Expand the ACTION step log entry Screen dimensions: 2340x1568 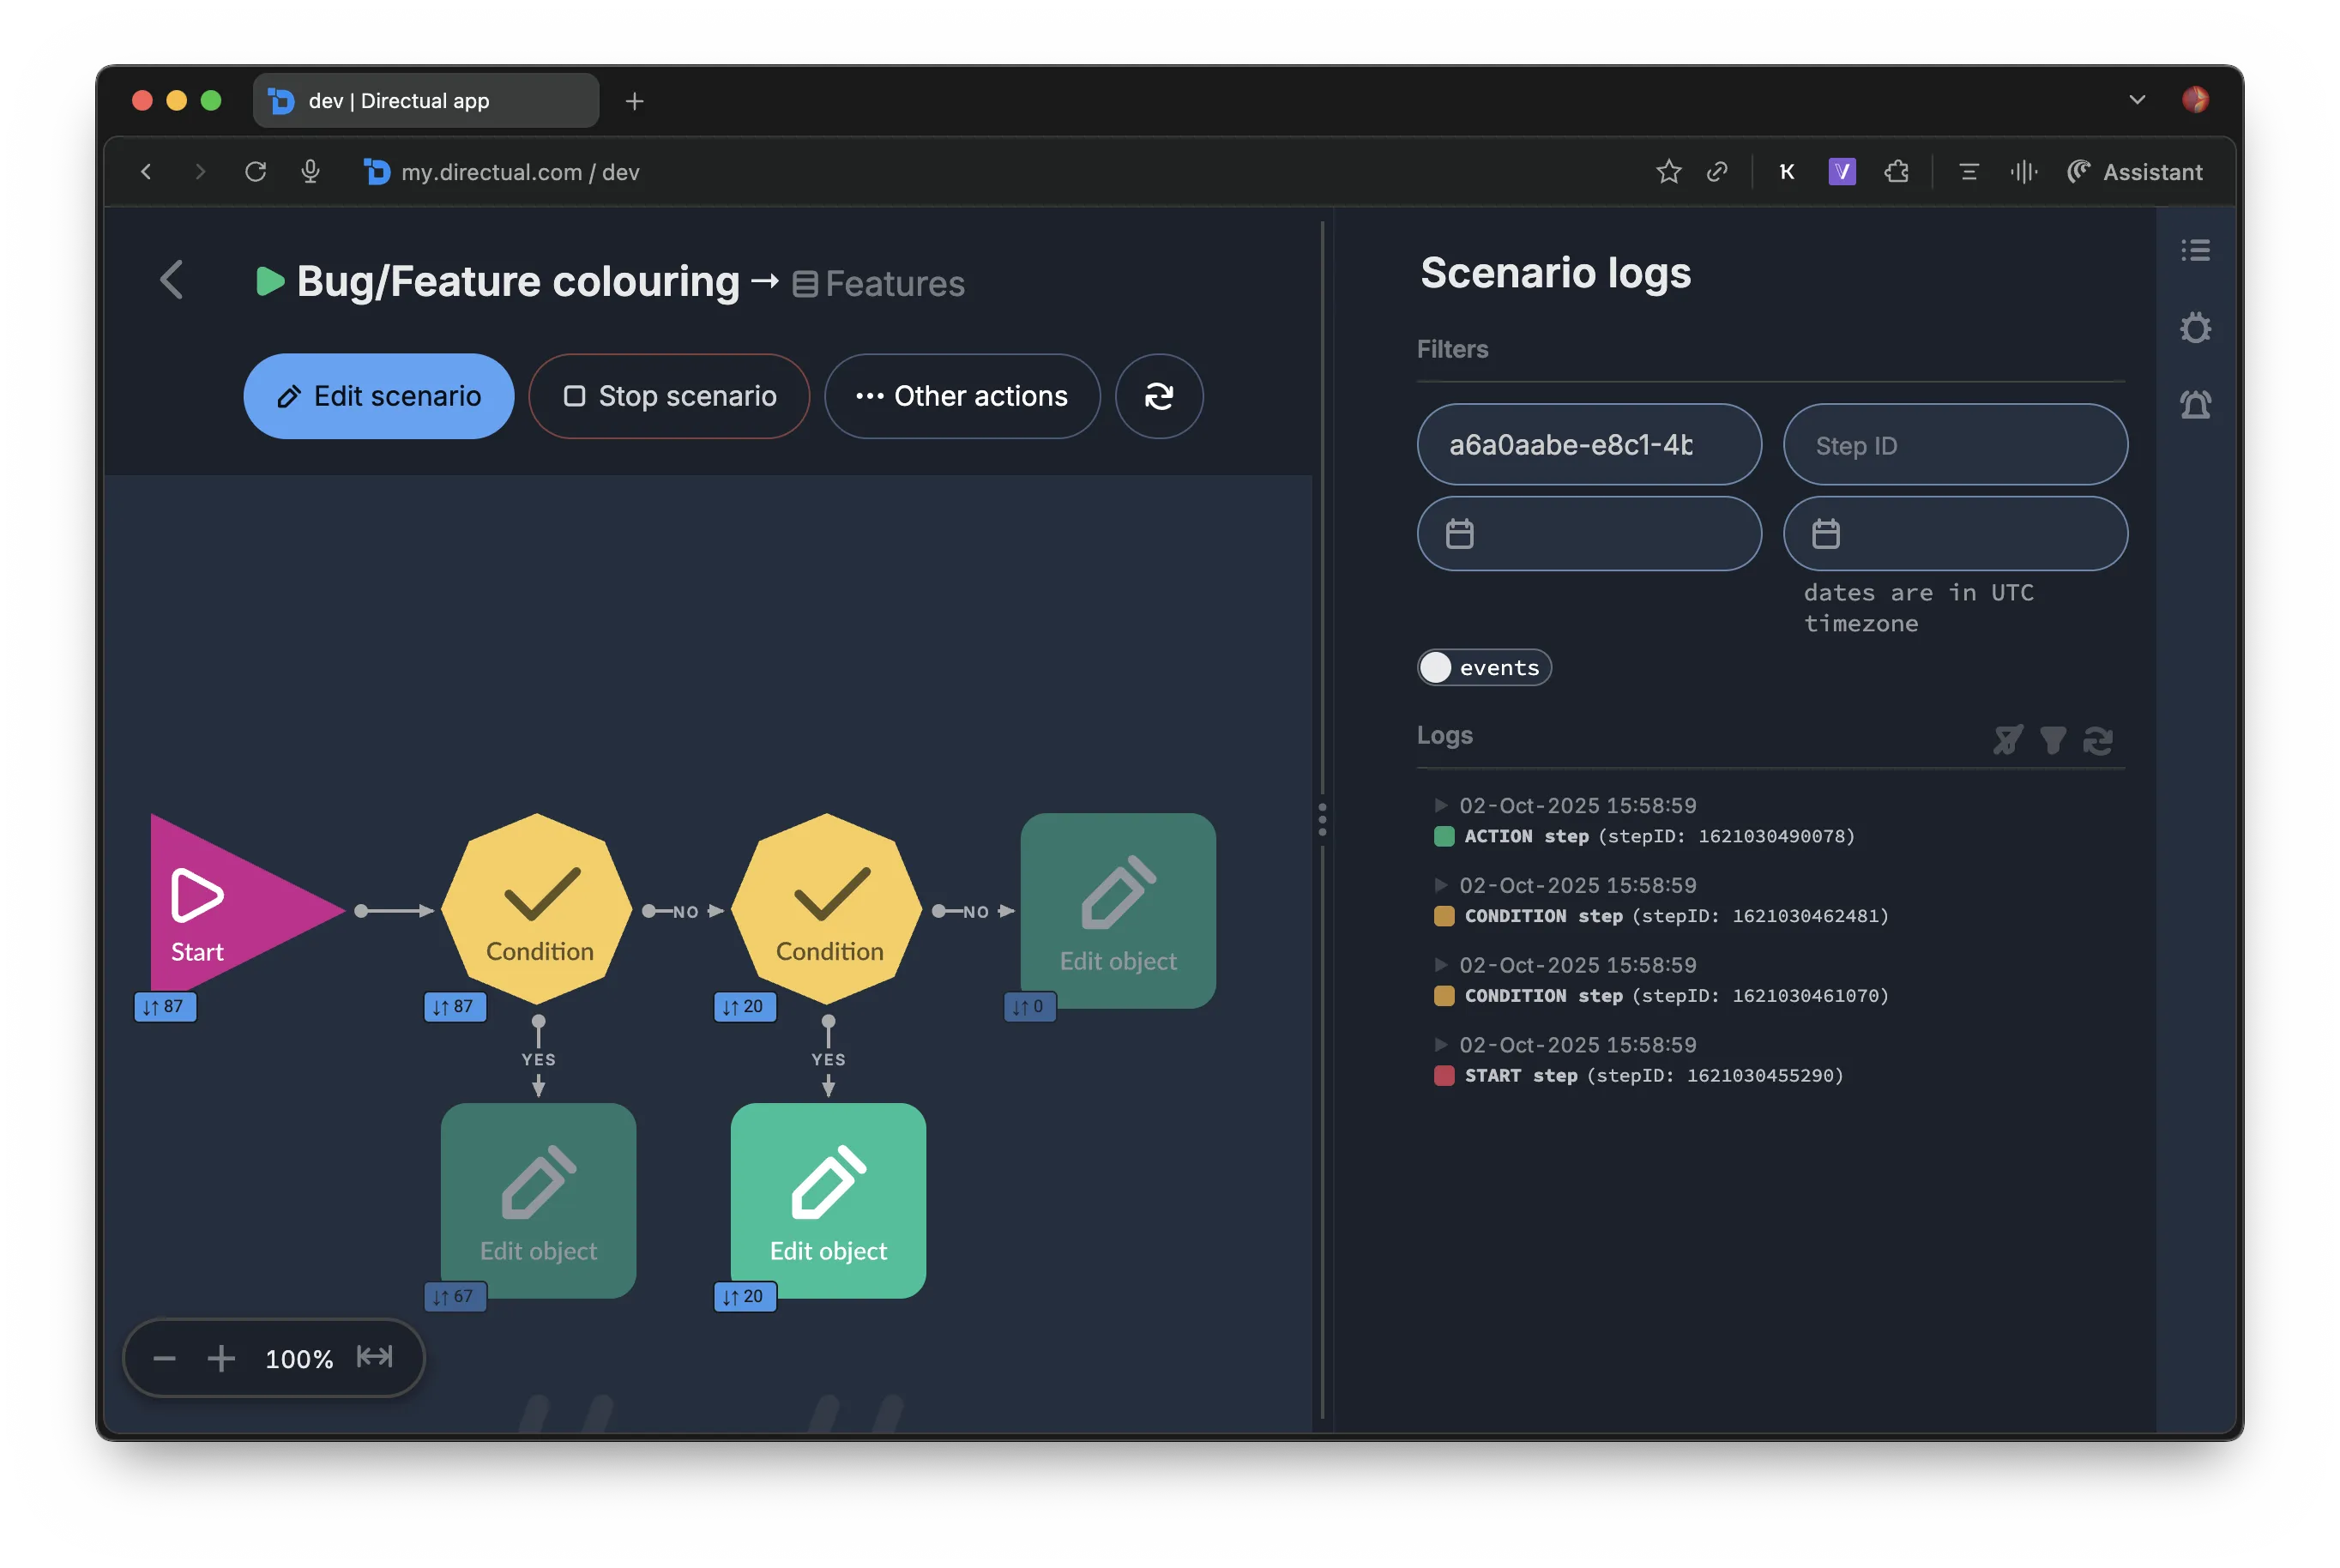coord(1440,805)
